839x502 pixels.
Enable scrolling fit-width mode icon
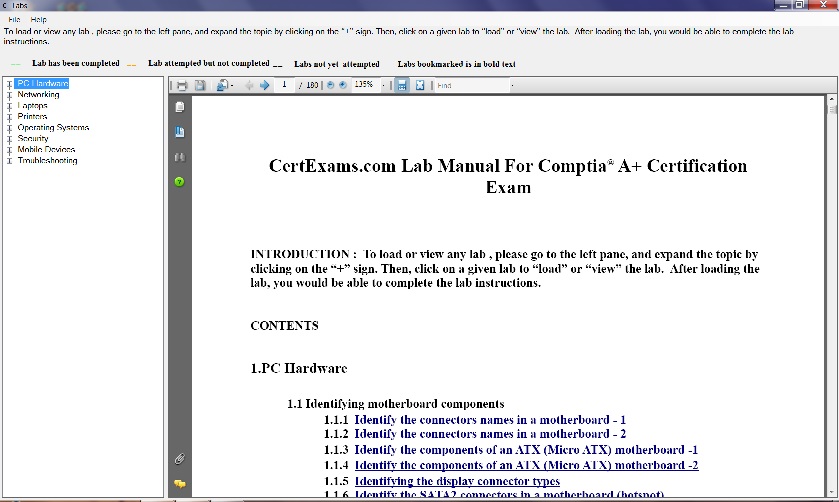(x=402, y=86)
